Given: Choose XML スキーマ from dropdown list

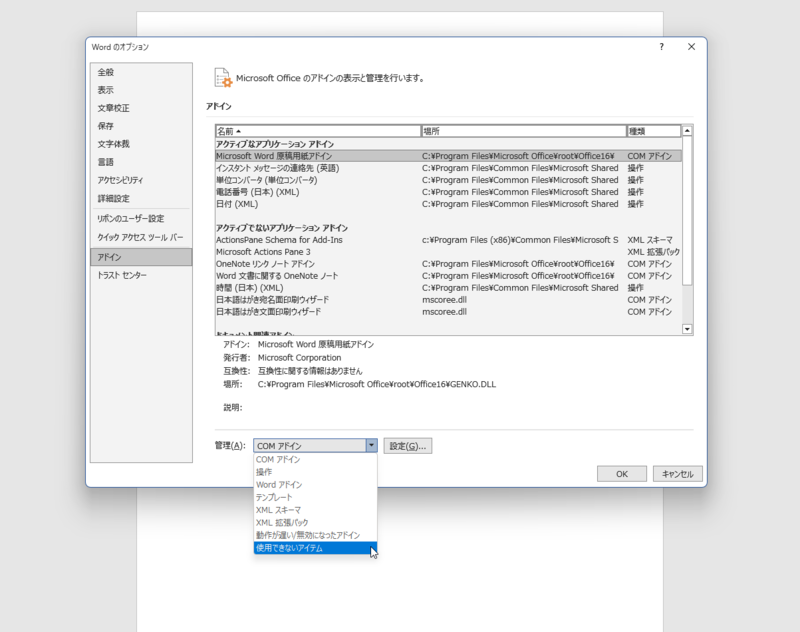Looking at the screenshot, I should [315, 510].
